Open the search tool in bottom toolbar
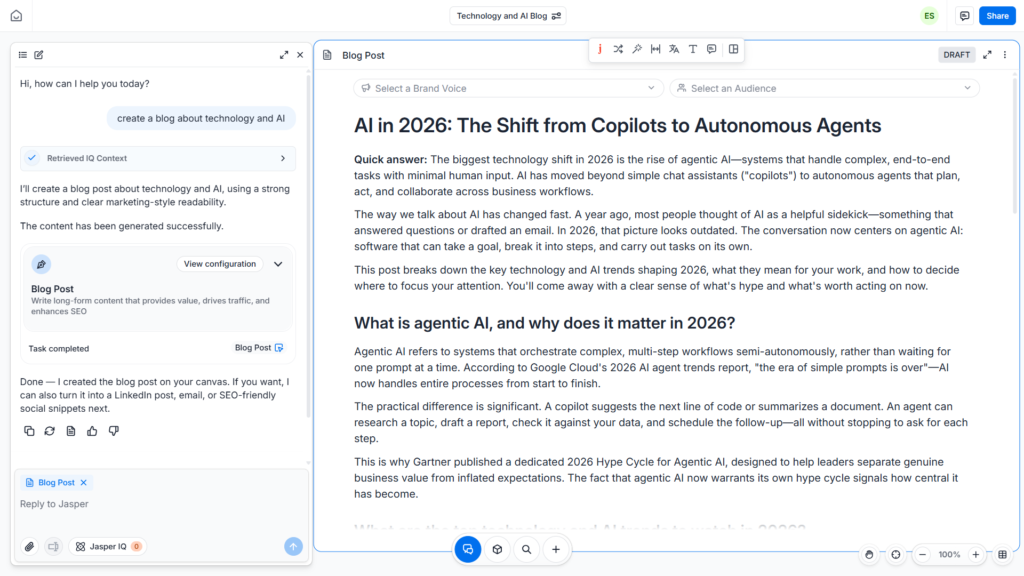This screenshot has height=576, width=1024. (526, 550)
